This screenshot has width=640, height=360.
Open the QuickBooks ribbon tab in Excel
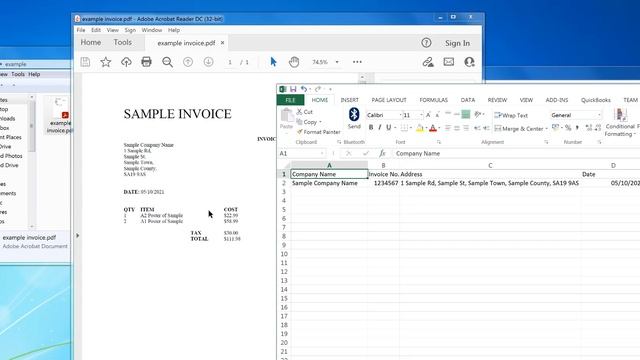596,100
